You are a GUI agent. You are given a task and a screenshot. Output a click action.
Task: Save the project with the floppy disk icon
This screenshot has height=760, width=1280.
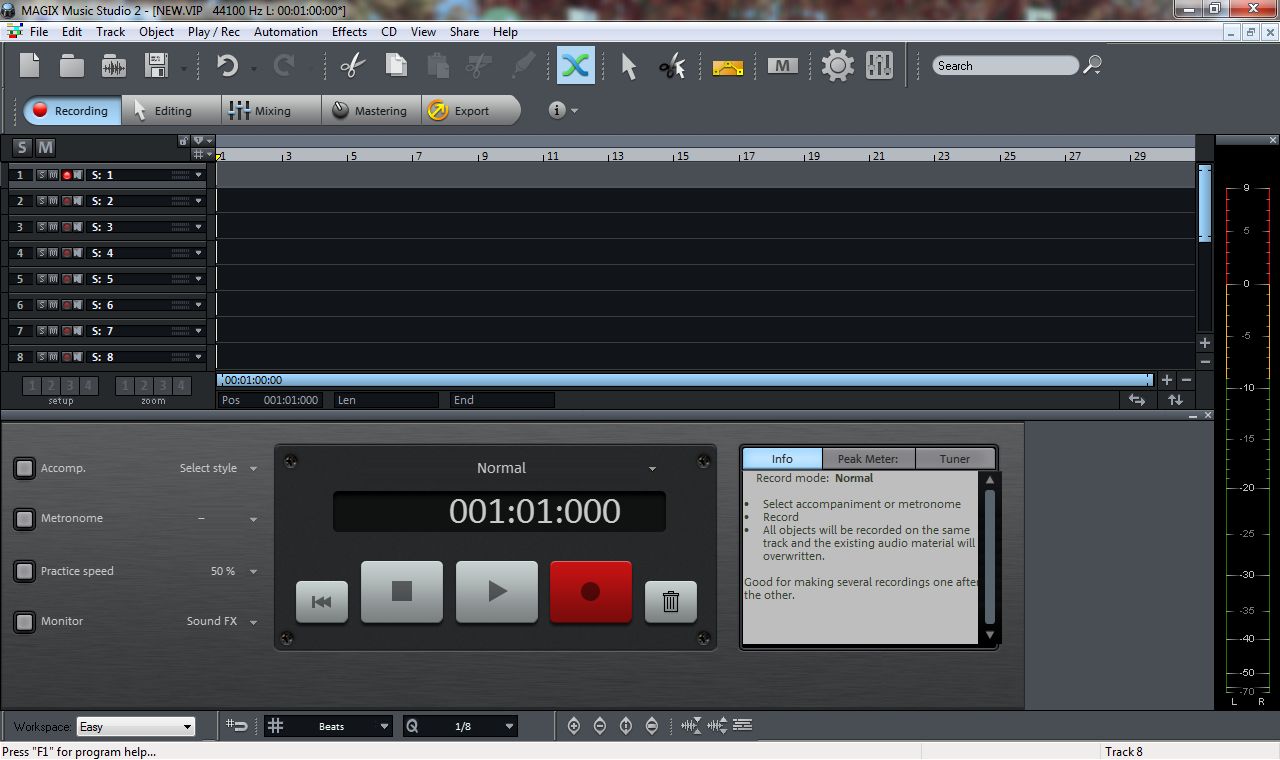(157, 66)
